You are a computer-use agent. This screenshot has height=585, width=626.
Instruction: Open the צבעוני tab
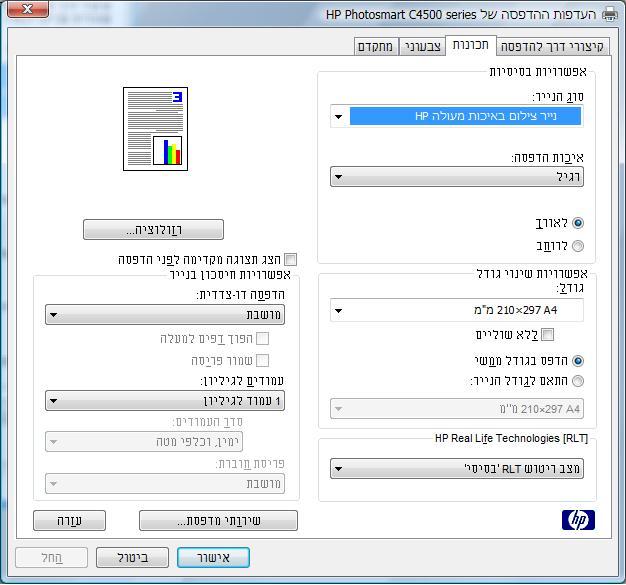pyautogui.click(x=425, y=46)
